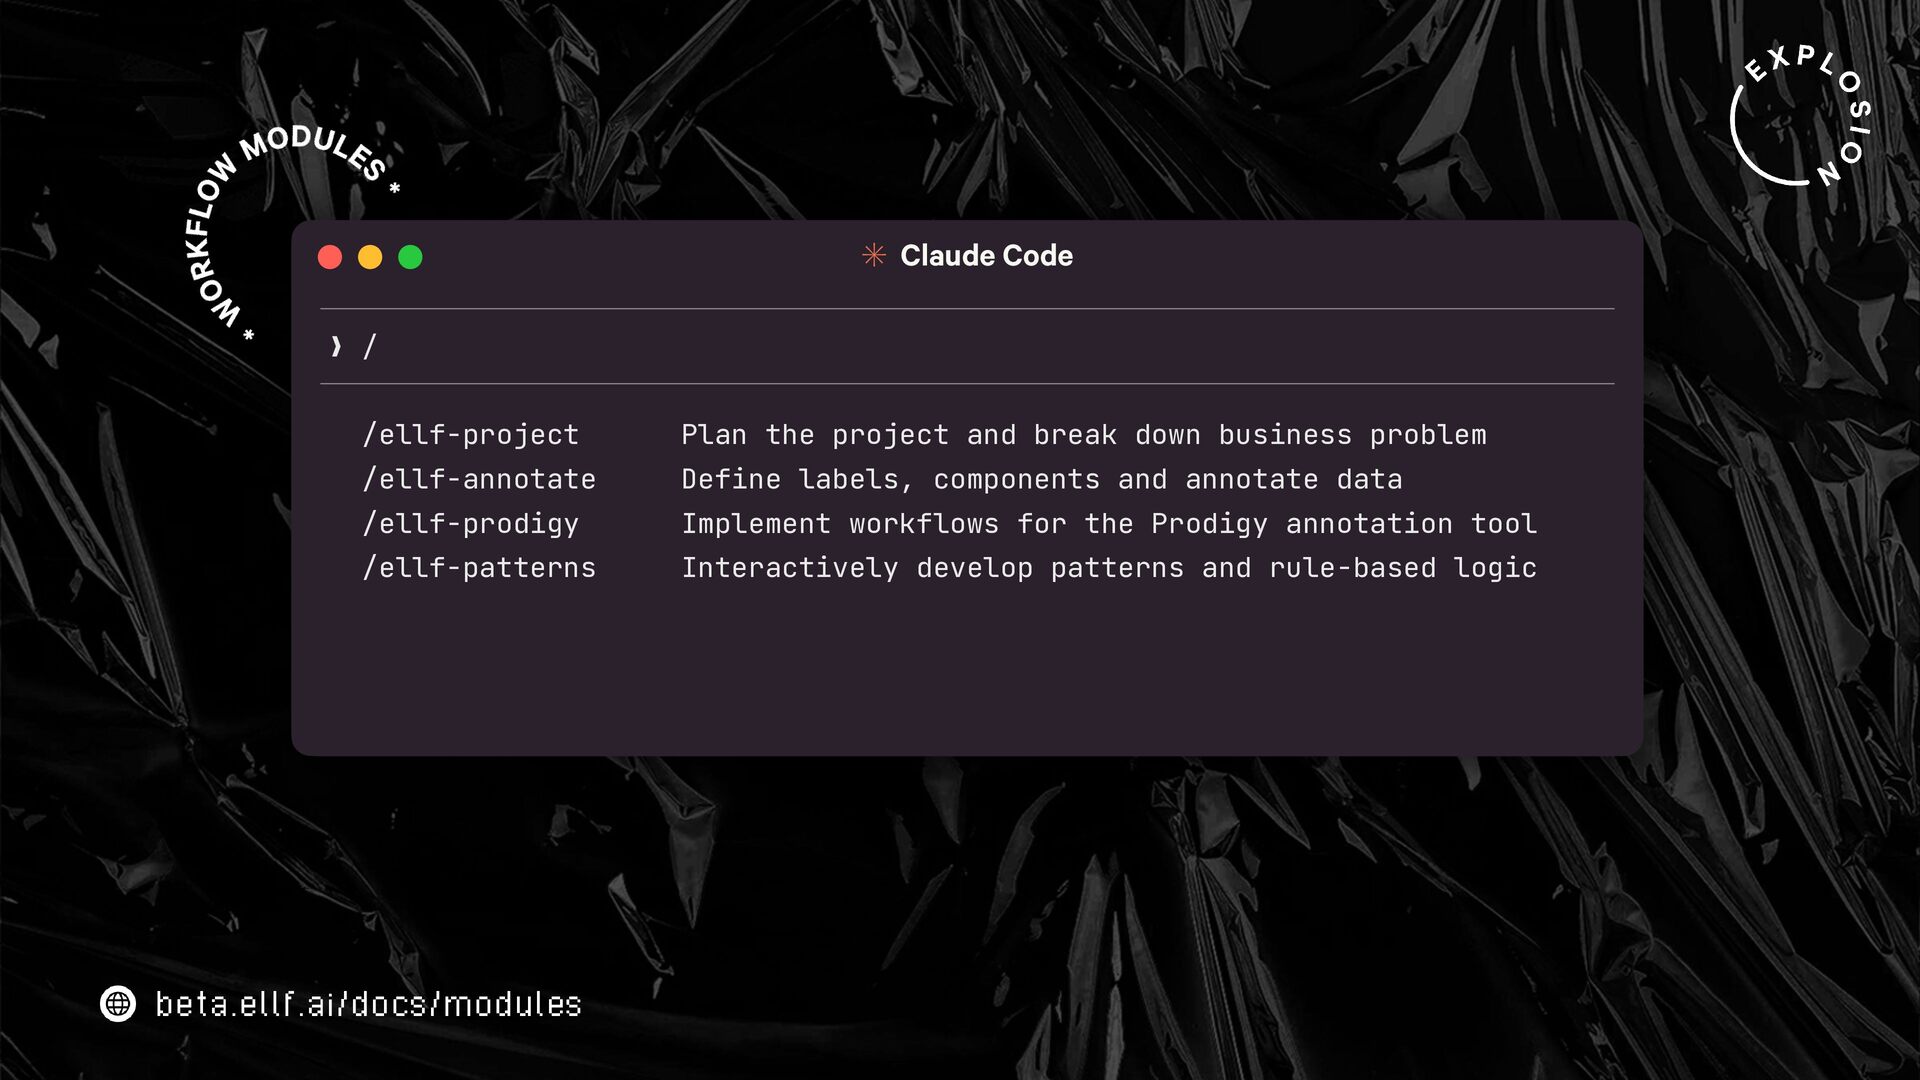Click the globe icon beside the URL
The height and width of the screenshot is (1080, 1920).
118,1003
